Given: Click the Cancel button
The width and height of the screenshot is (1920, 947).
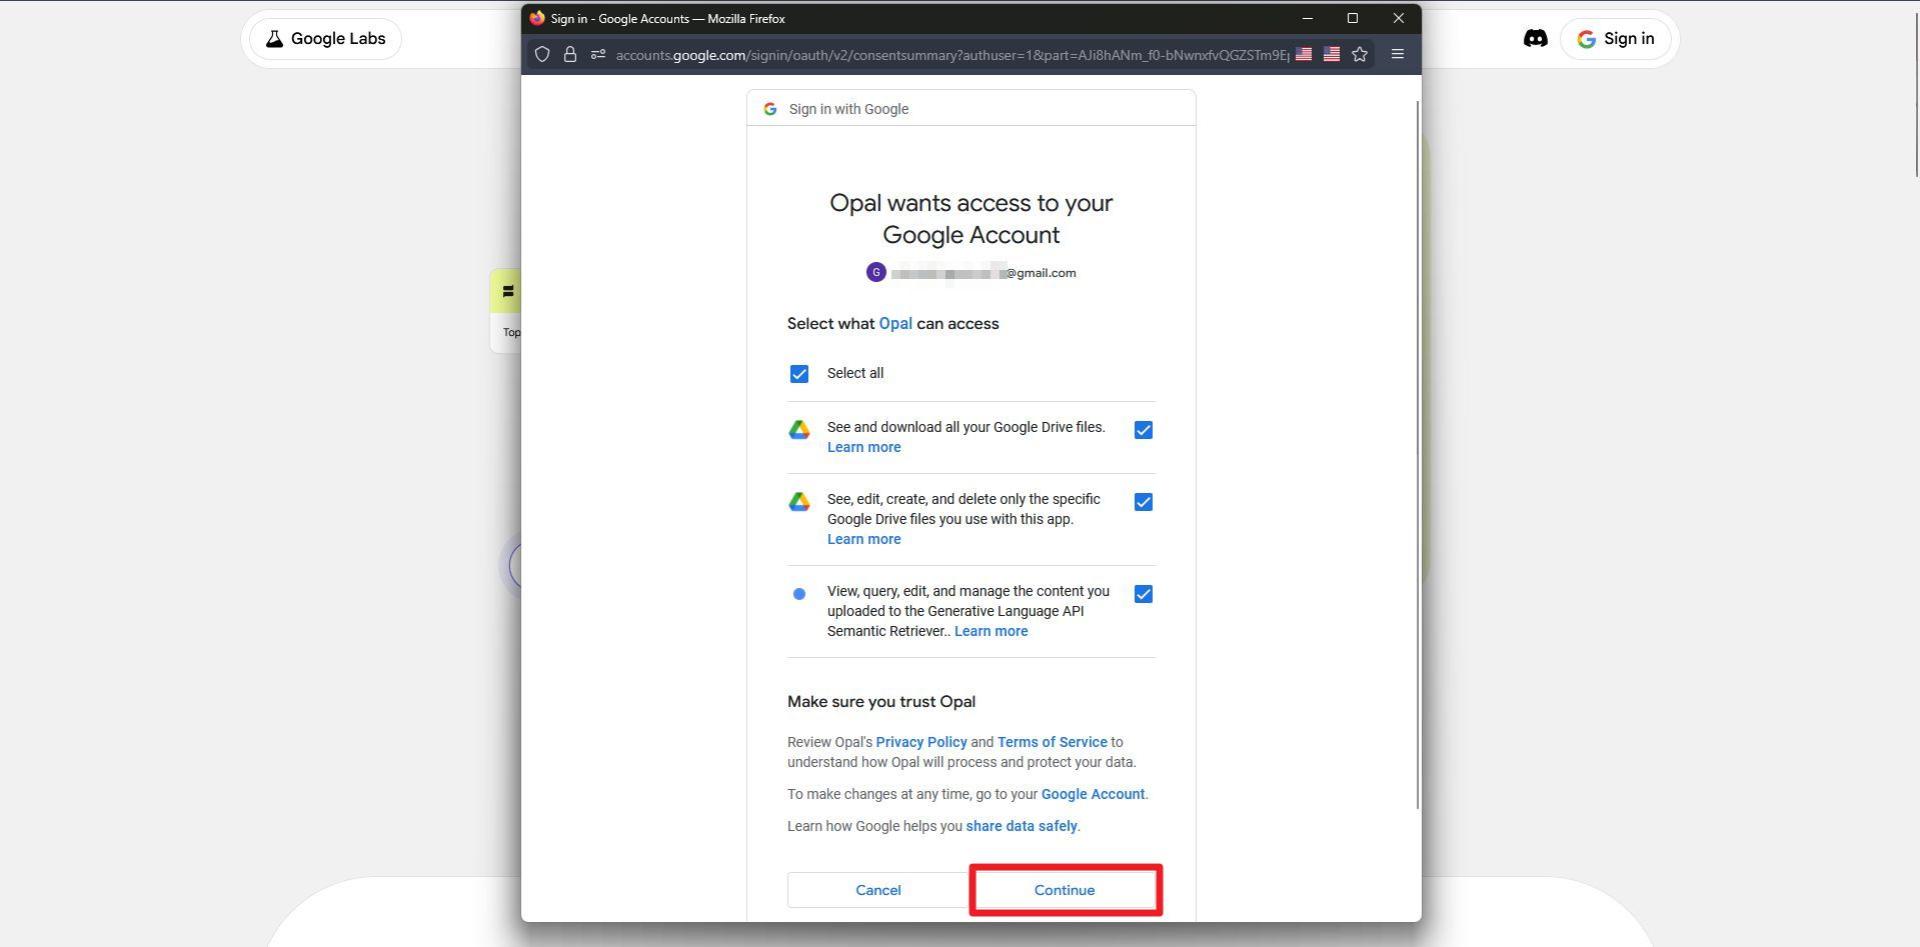Looking at the screenshot, I should (878, 890).
